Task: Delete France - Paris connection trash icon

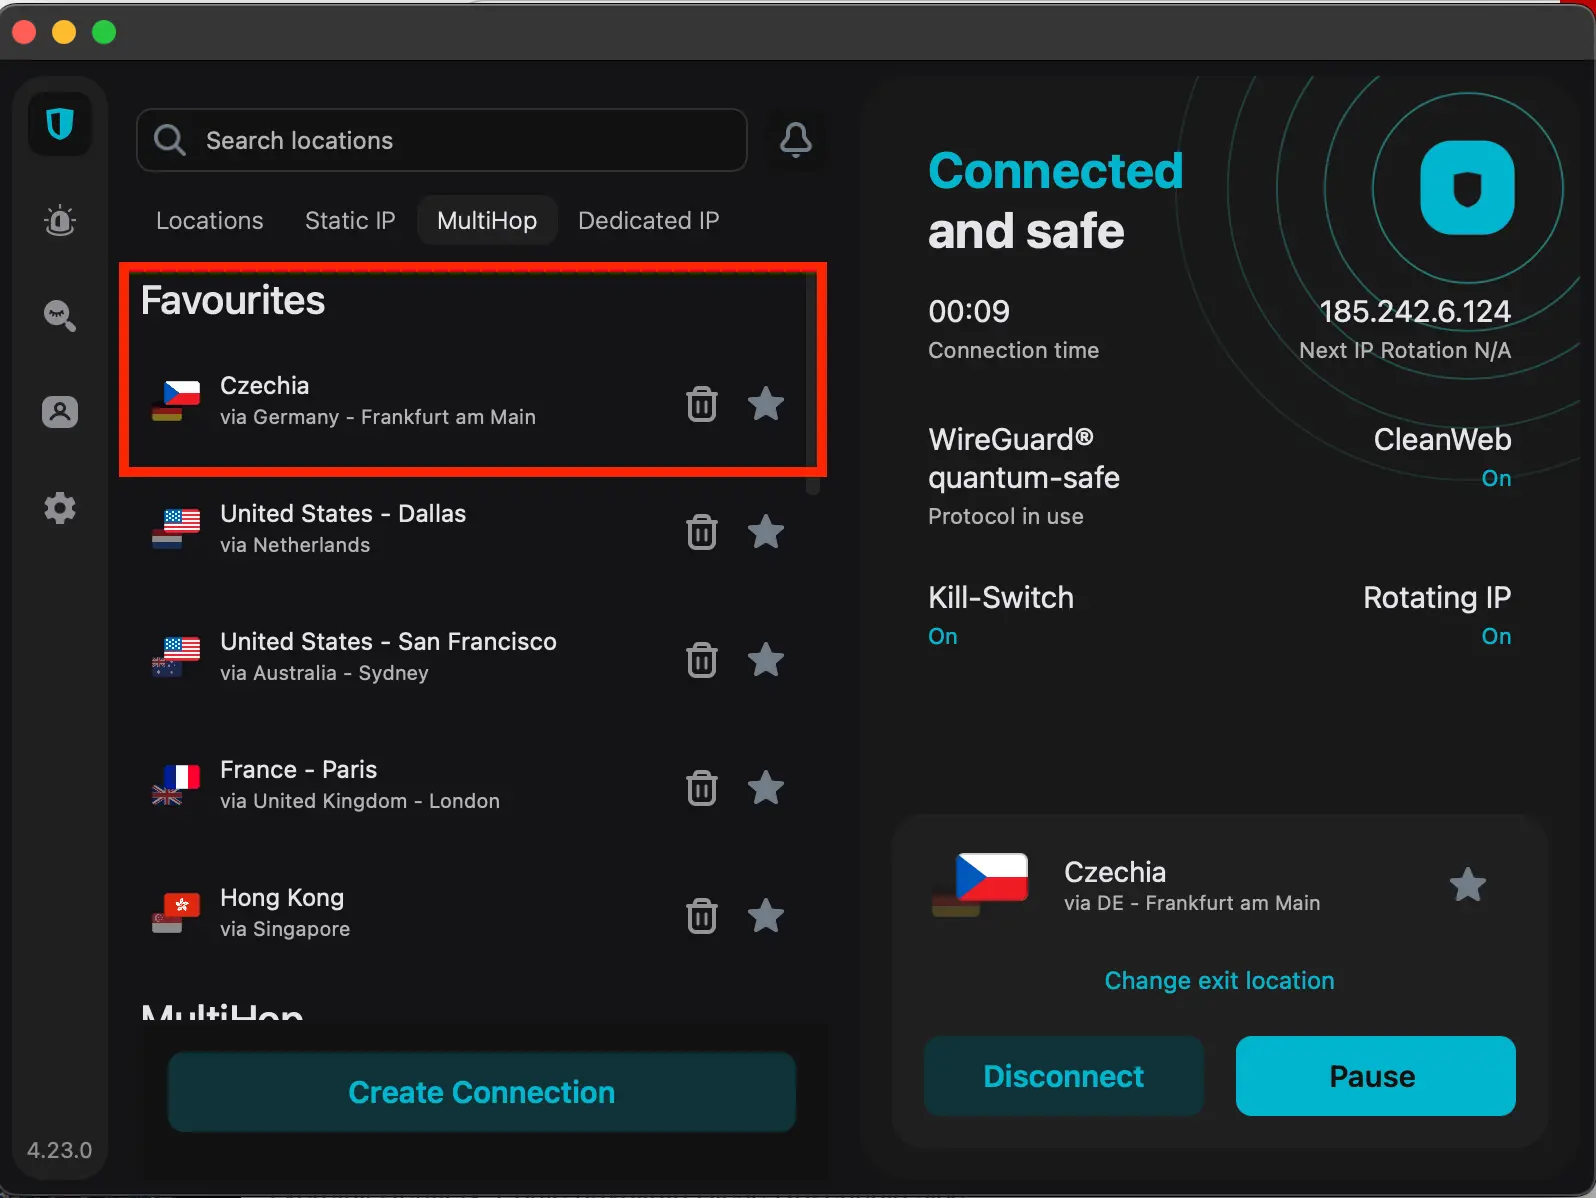Action: click(702, 788)
